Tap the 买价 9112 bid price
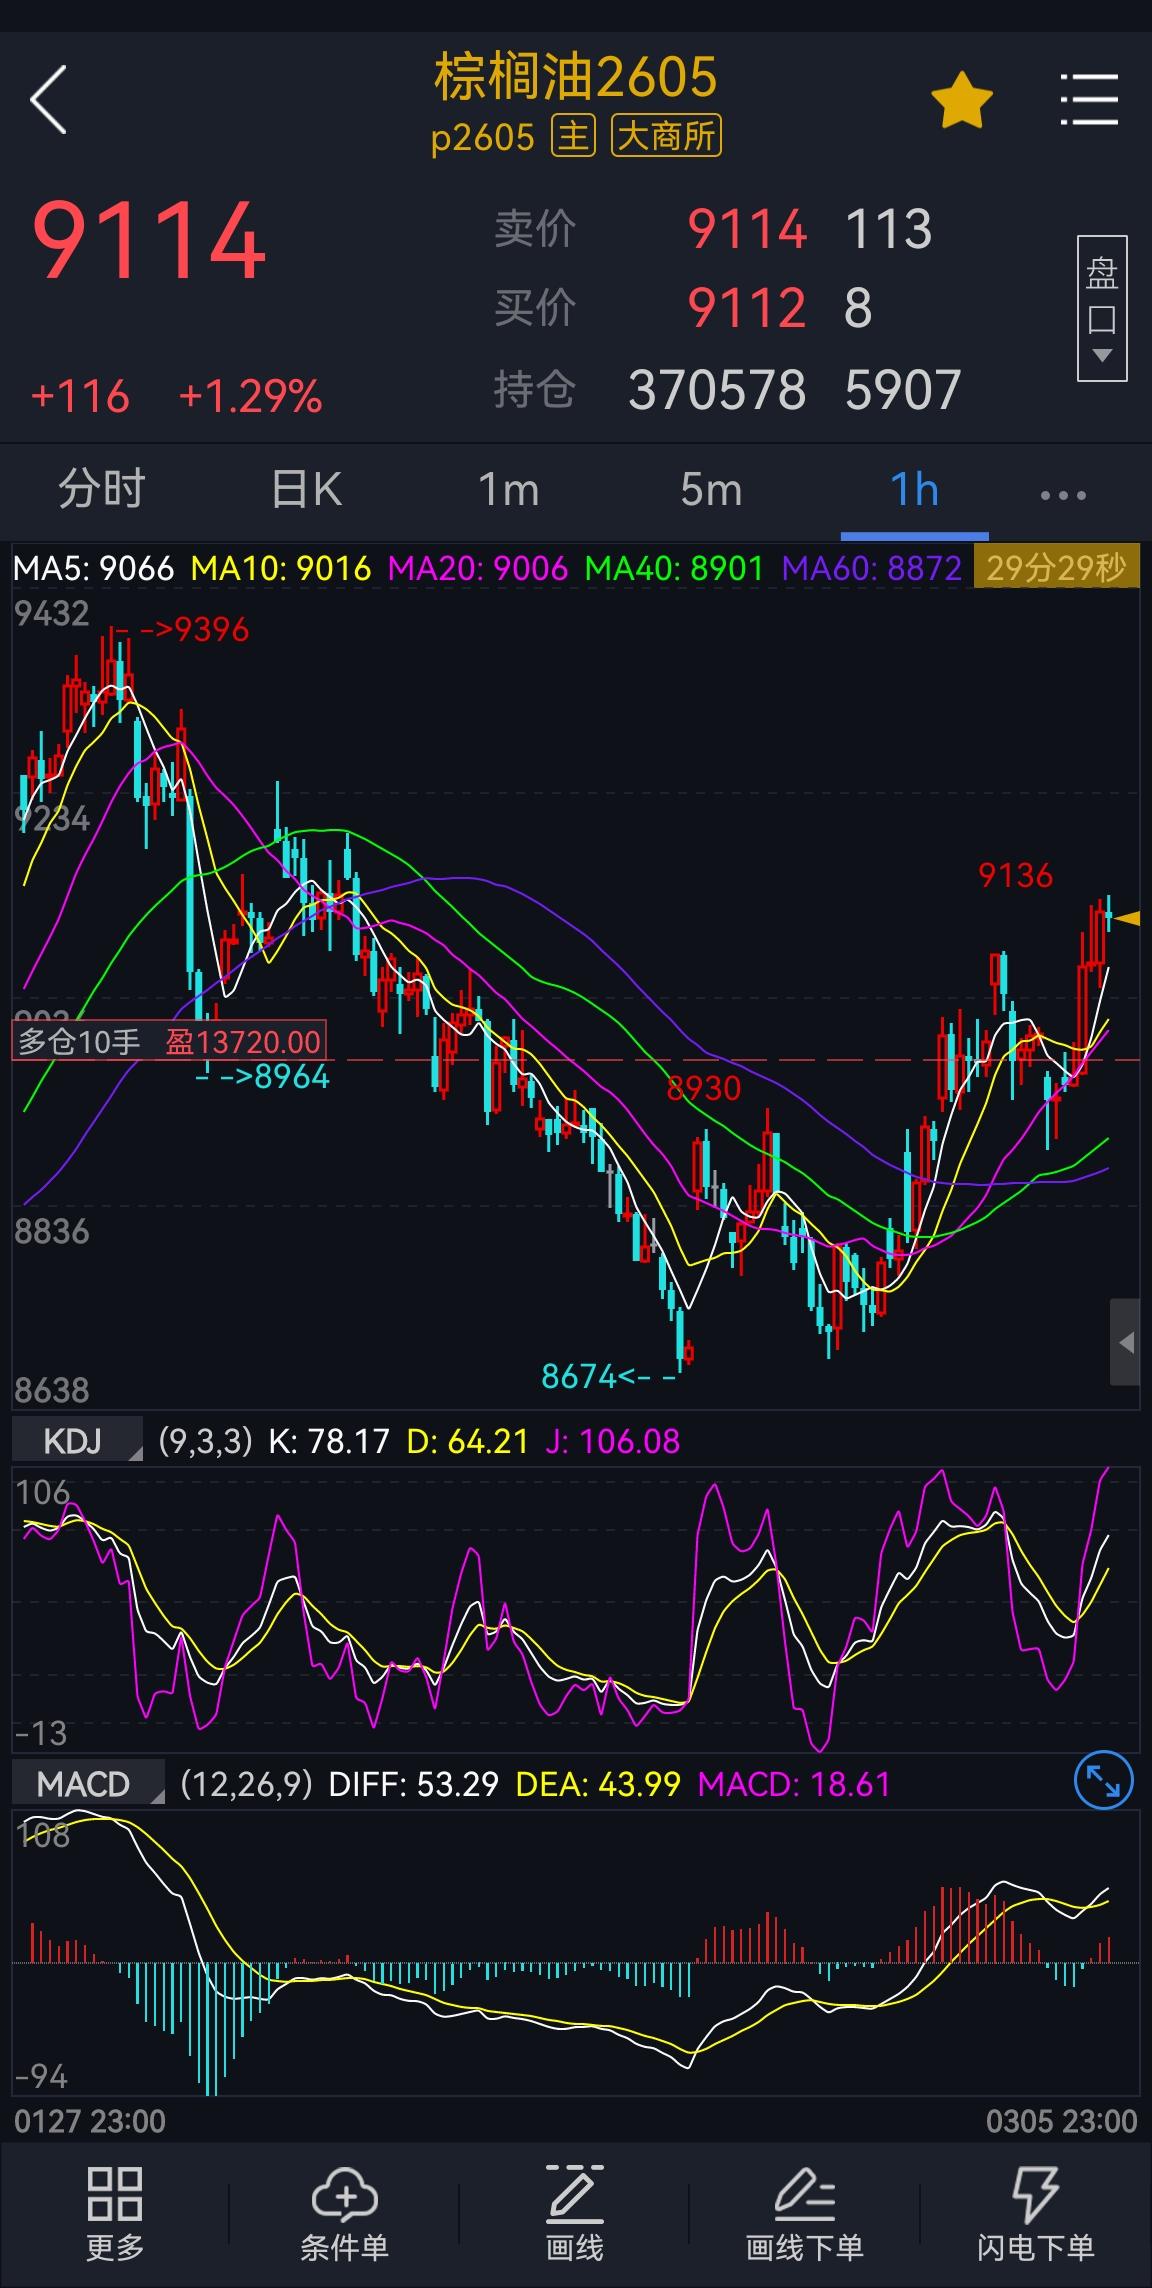1152x2288 pixels. (746, 308)
